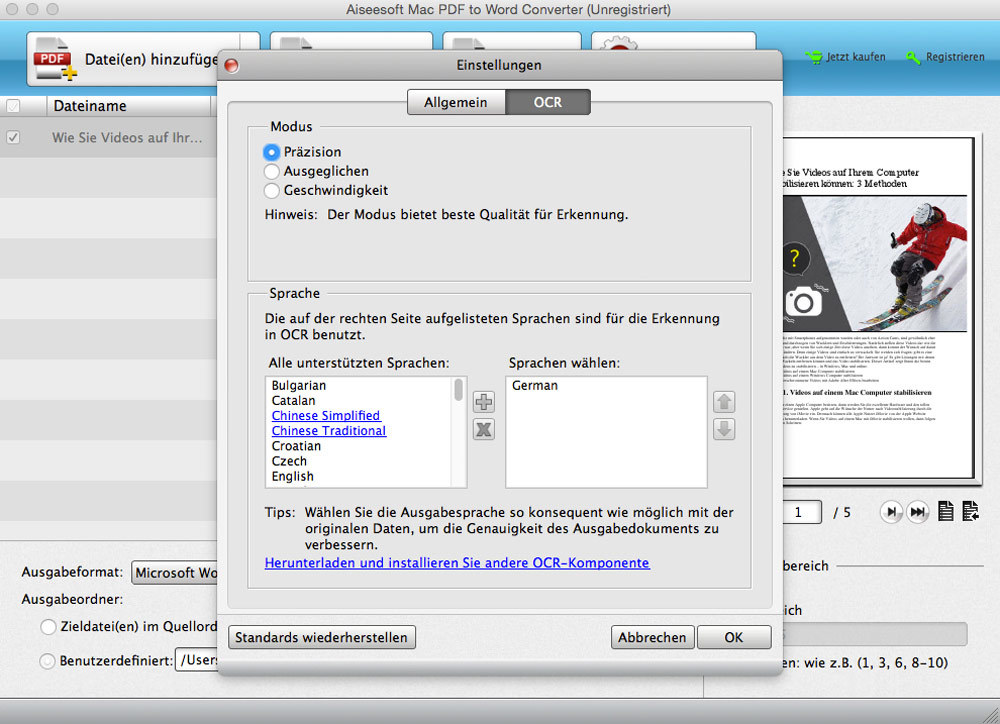Viewport: 1000px width, 724px height.
Task: Click the Jetzt kaufen link
Action: click(846, 57)
